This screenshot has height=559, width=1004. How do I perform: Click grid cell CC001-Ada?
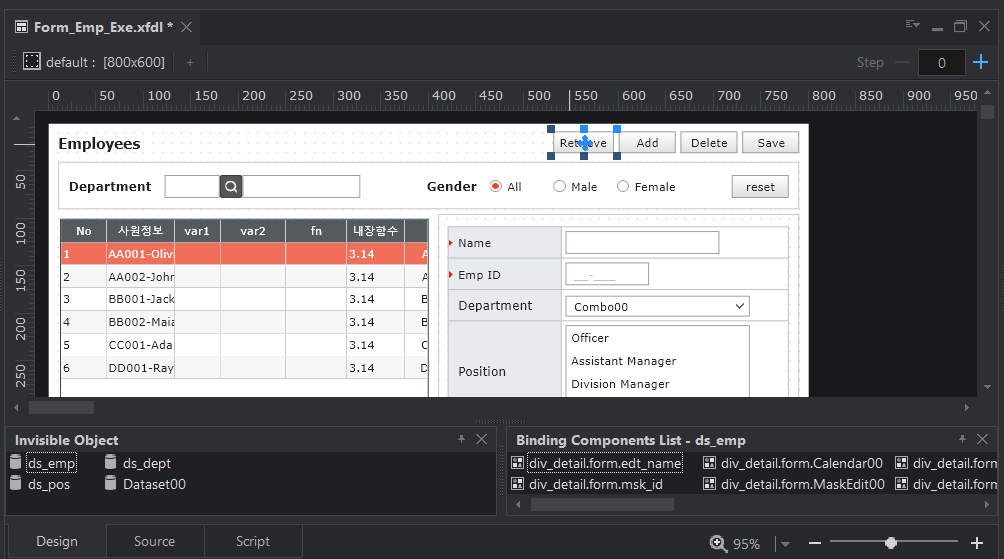click(140, 345)
